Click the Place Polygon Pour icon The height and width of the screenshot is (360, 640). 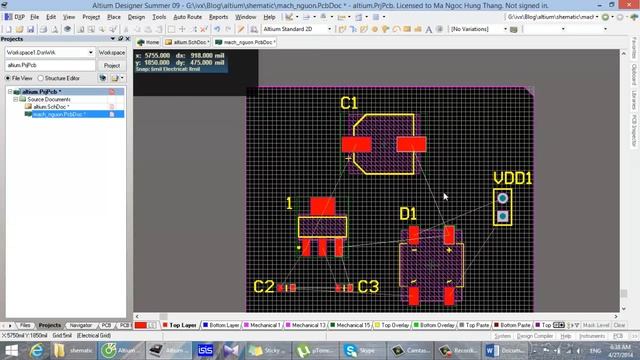click(418, 29)
